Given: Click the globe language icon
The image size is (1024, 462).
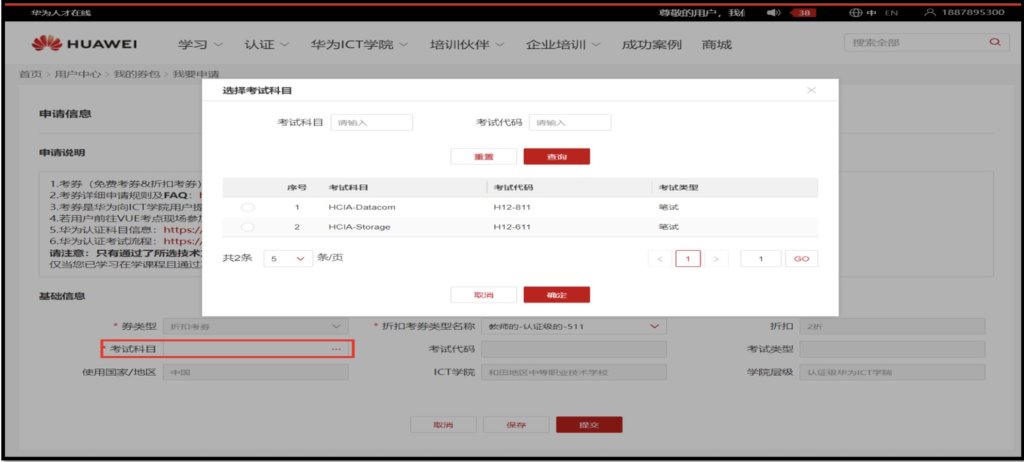Looking at the screenshot, I should click(x=855, y=12).
